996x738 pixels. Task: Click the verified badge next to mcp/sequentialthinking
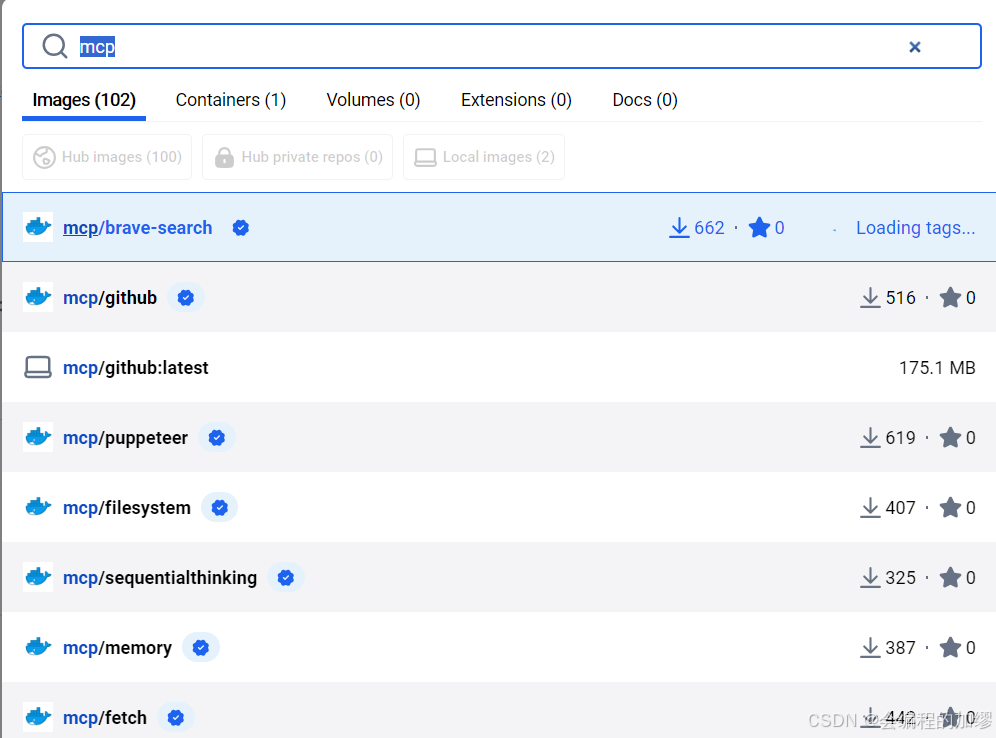pos(286,577)
